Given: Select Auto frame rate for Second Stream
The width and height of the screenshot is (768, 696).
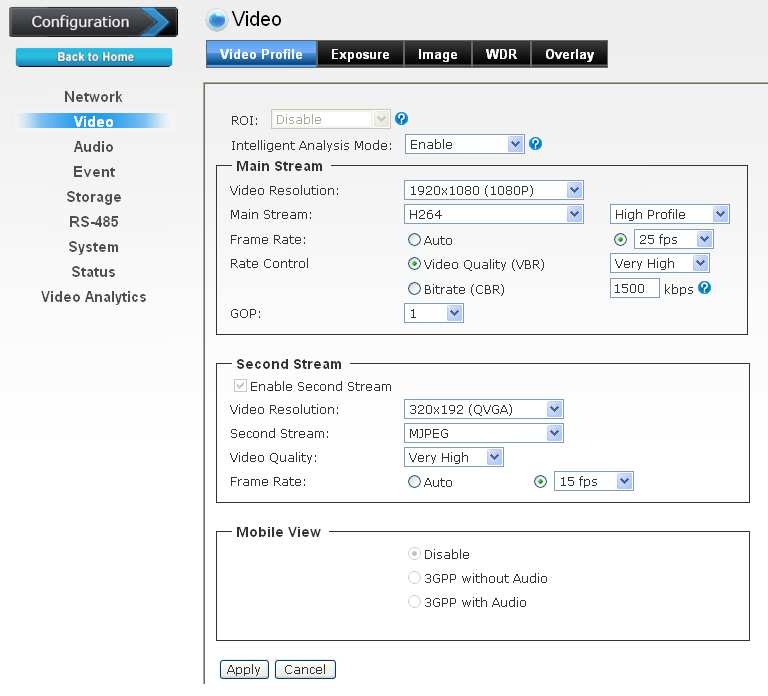Looking at the screenshot, I should pos(414,481).
